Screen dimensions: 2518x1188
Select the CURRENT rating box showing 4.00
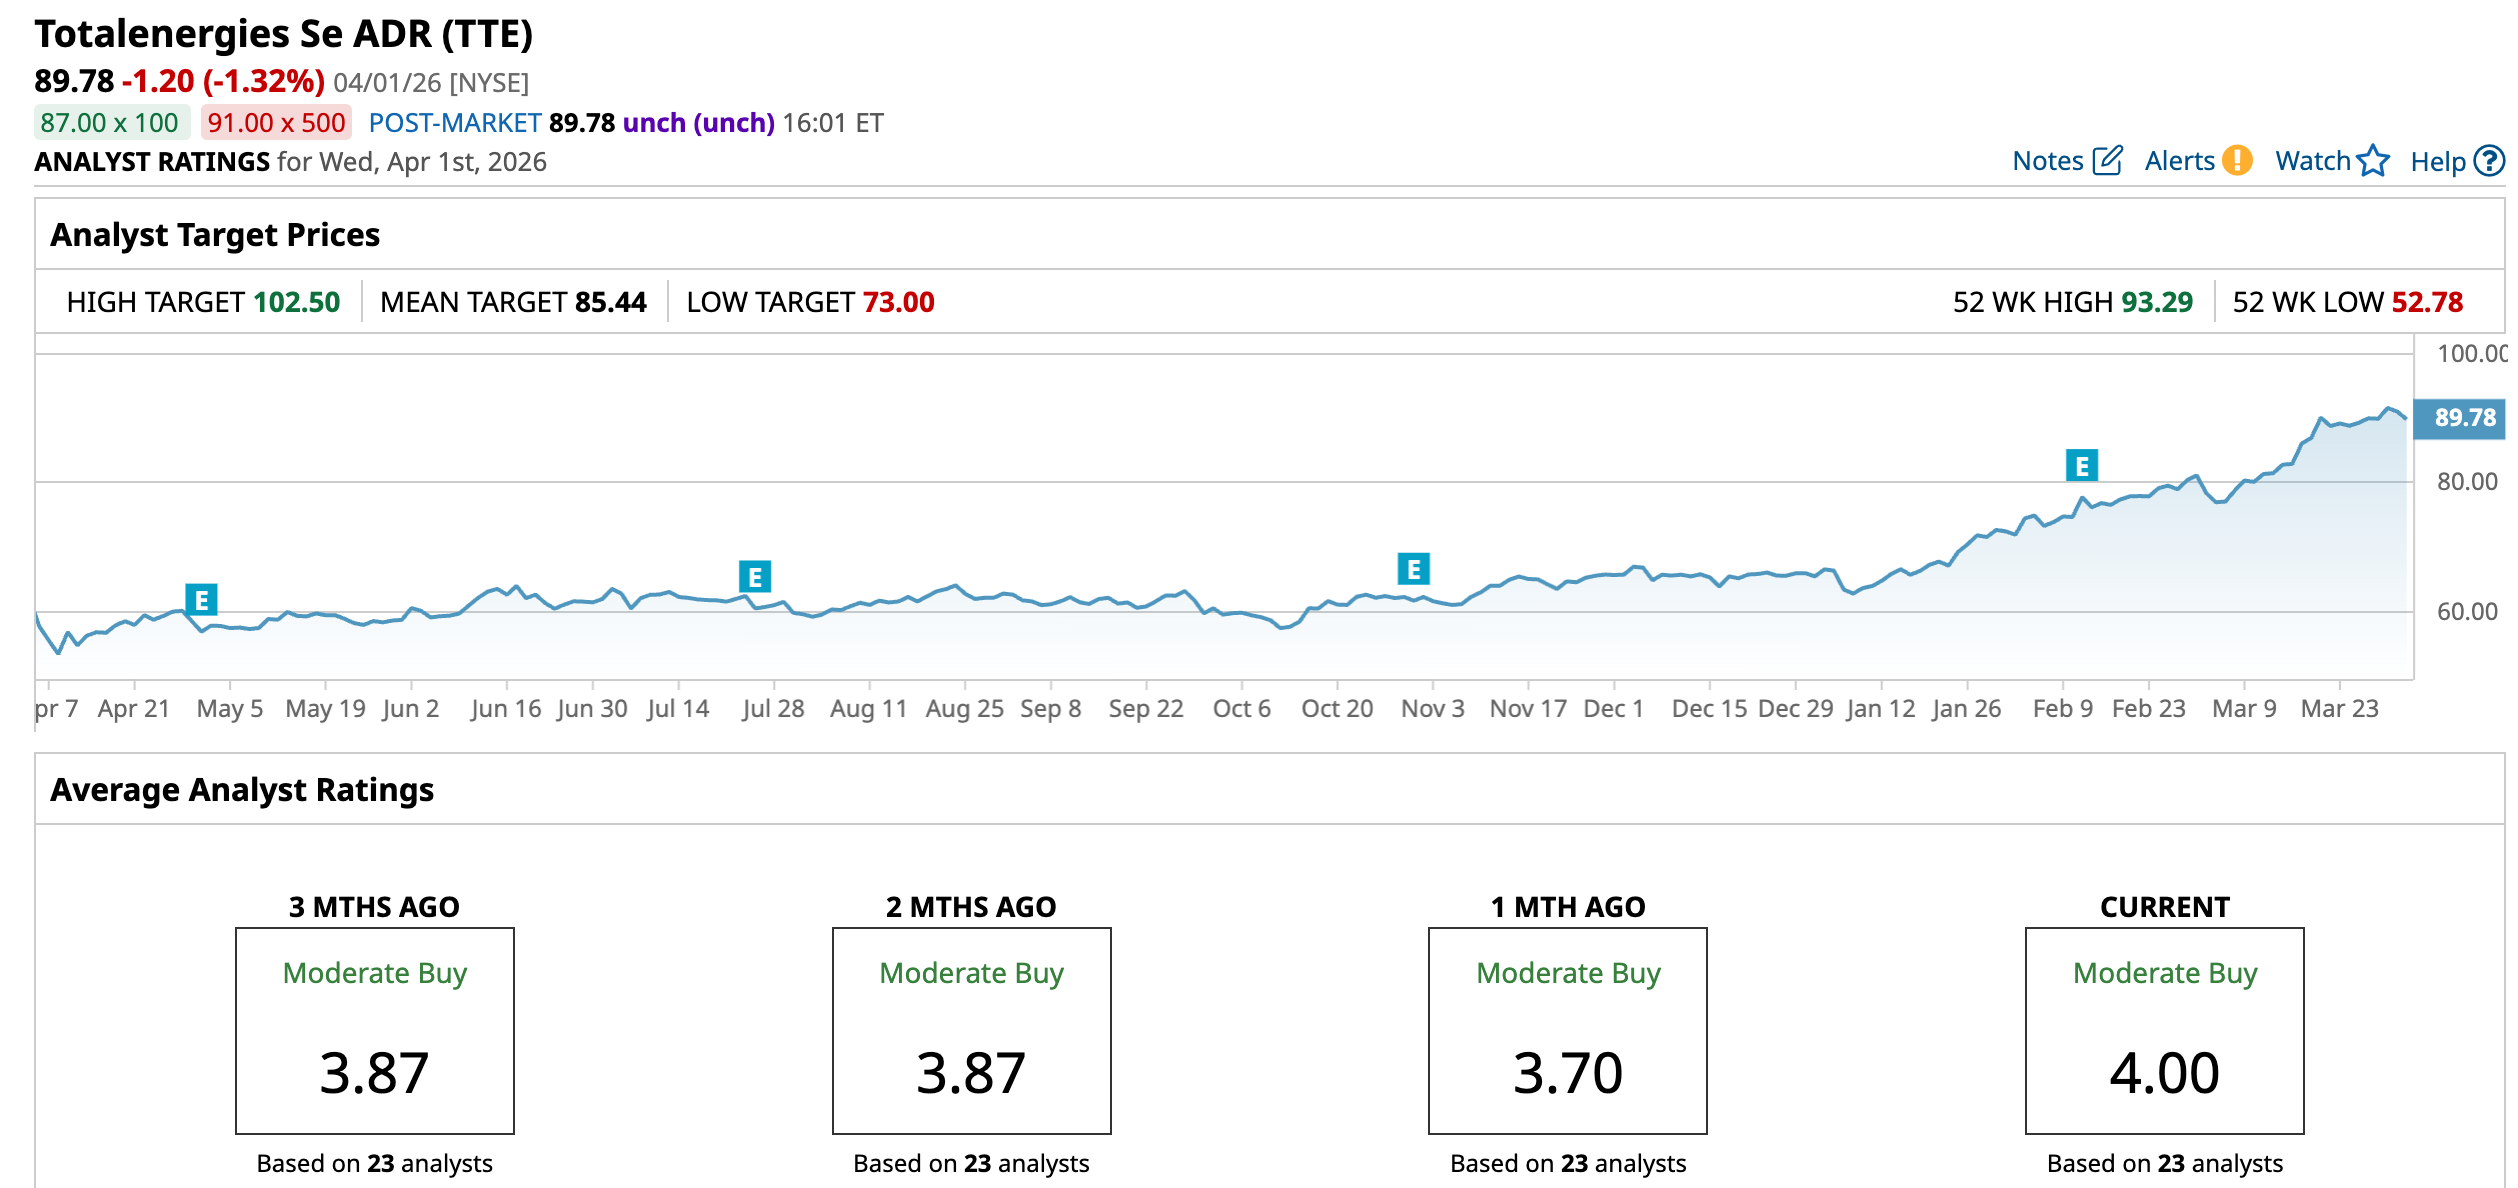(x=2164, y=1030)
